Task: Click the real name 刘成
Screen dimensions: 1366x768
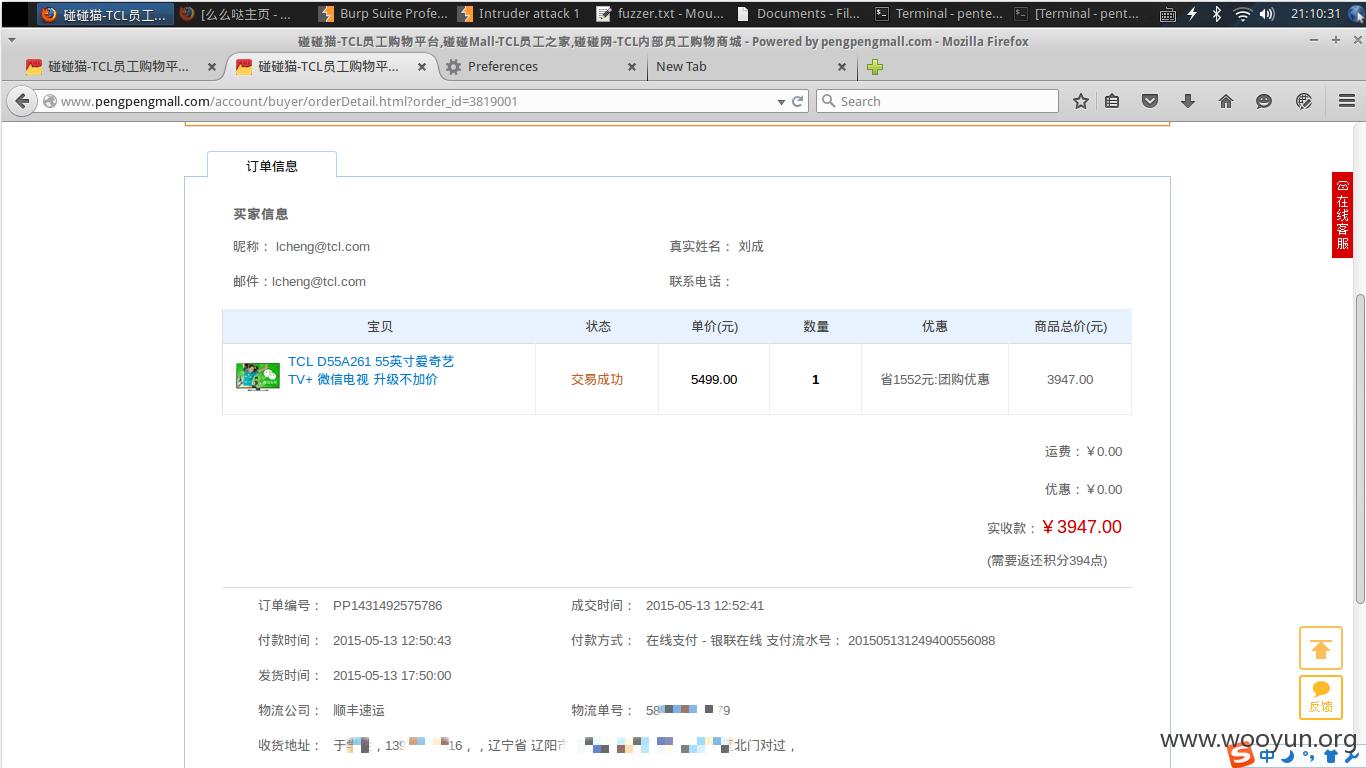Action: pos(751,246)
